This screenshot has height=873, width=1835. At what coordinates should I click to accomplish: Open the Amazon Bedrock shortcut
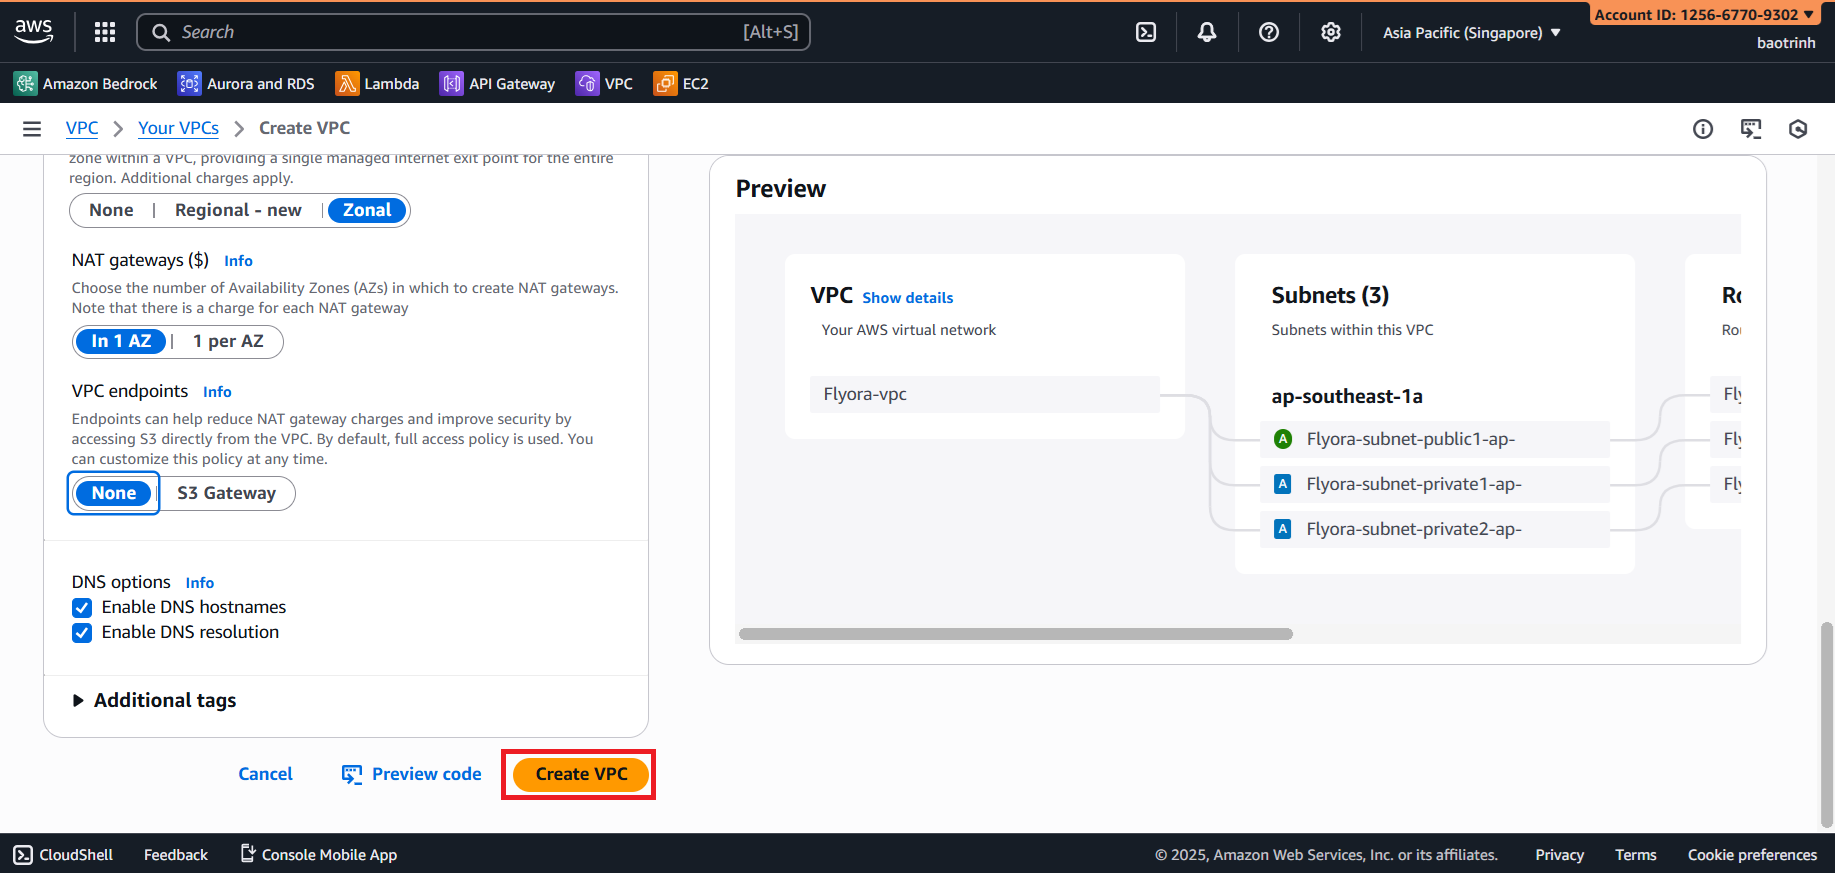(86, 84)
